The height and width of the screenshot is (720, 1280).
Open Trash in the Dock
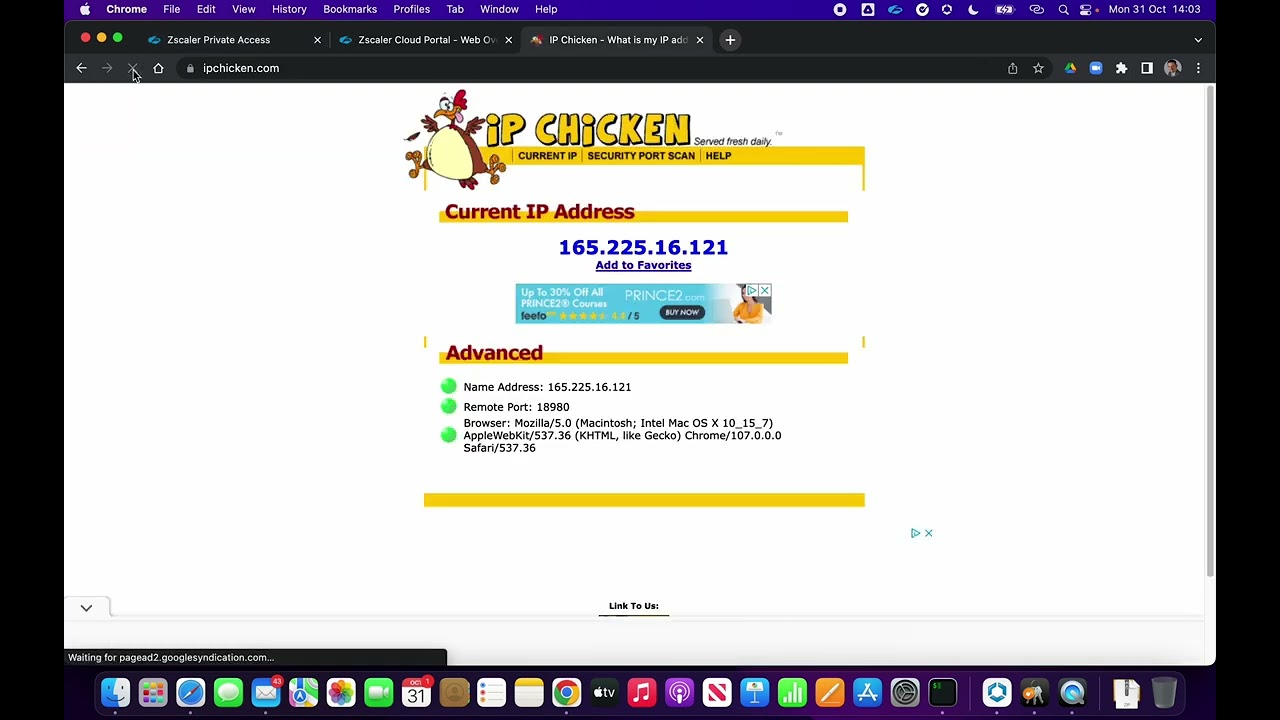click(1165, 692)
